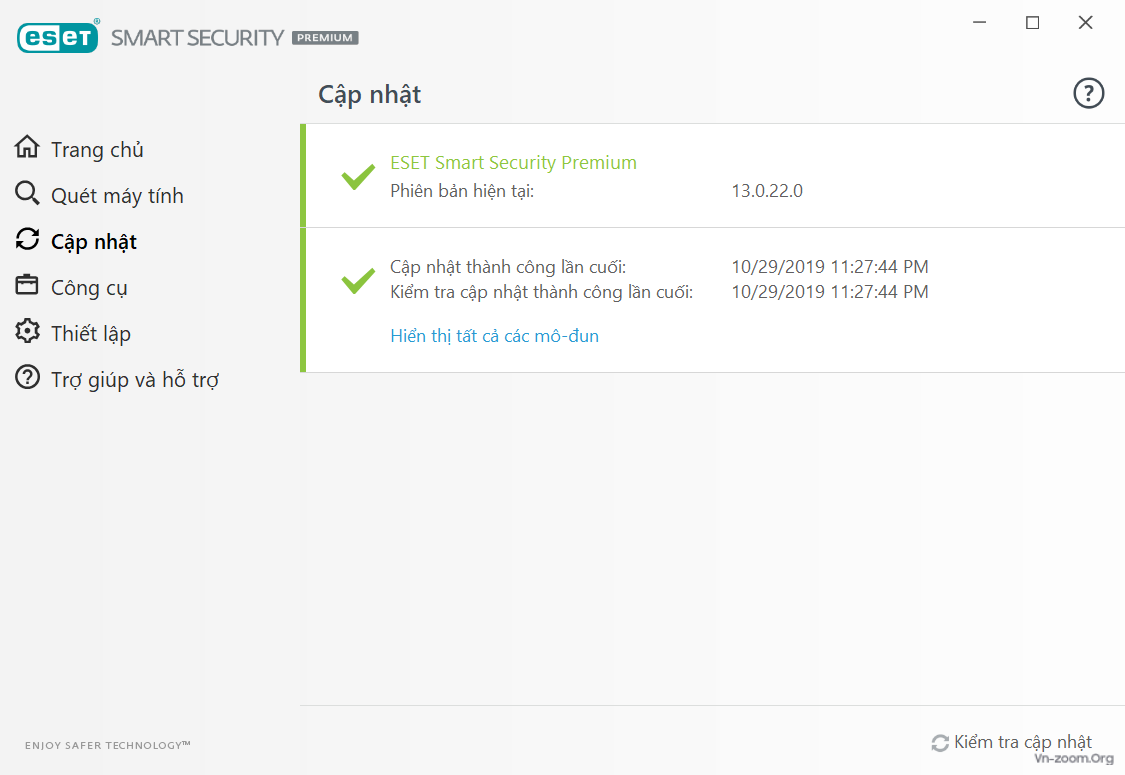Maximize the ESET window
Screen dimensions: 1125x775
pyautogui.click(x=1033, y=23)
